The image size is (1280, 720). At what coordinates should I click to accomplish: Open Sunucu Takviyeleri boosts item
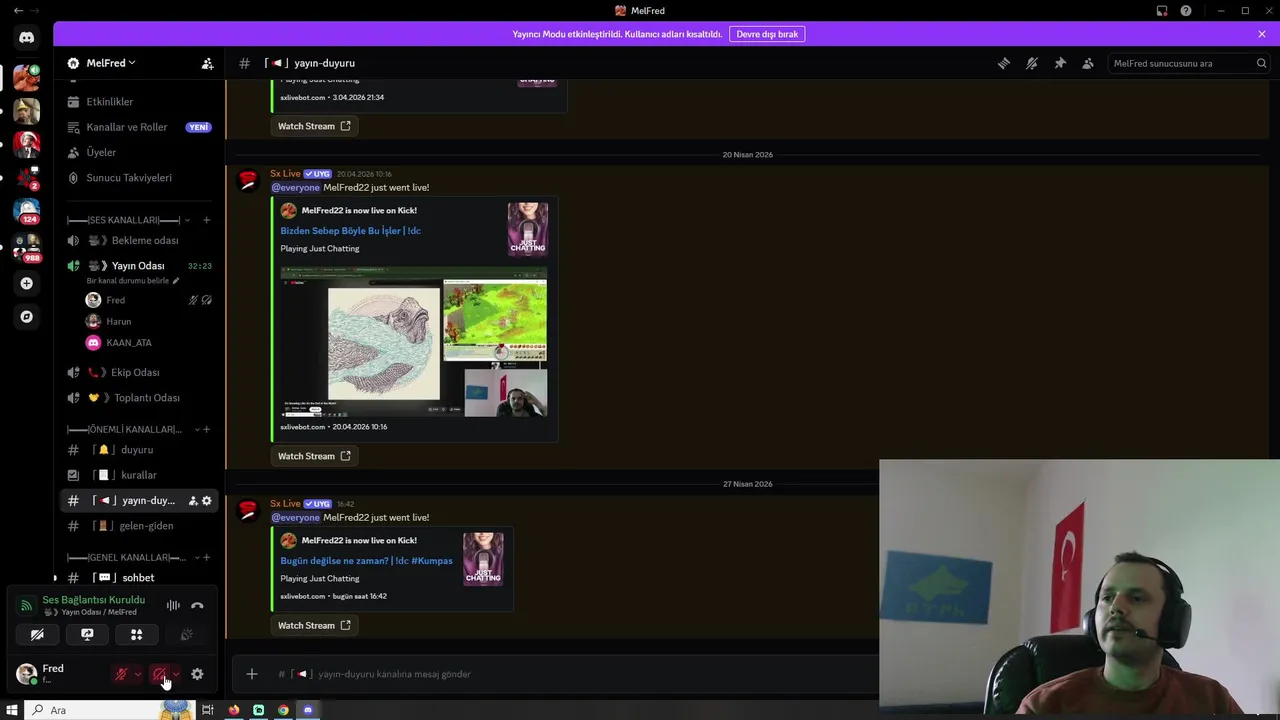[139, 178]
